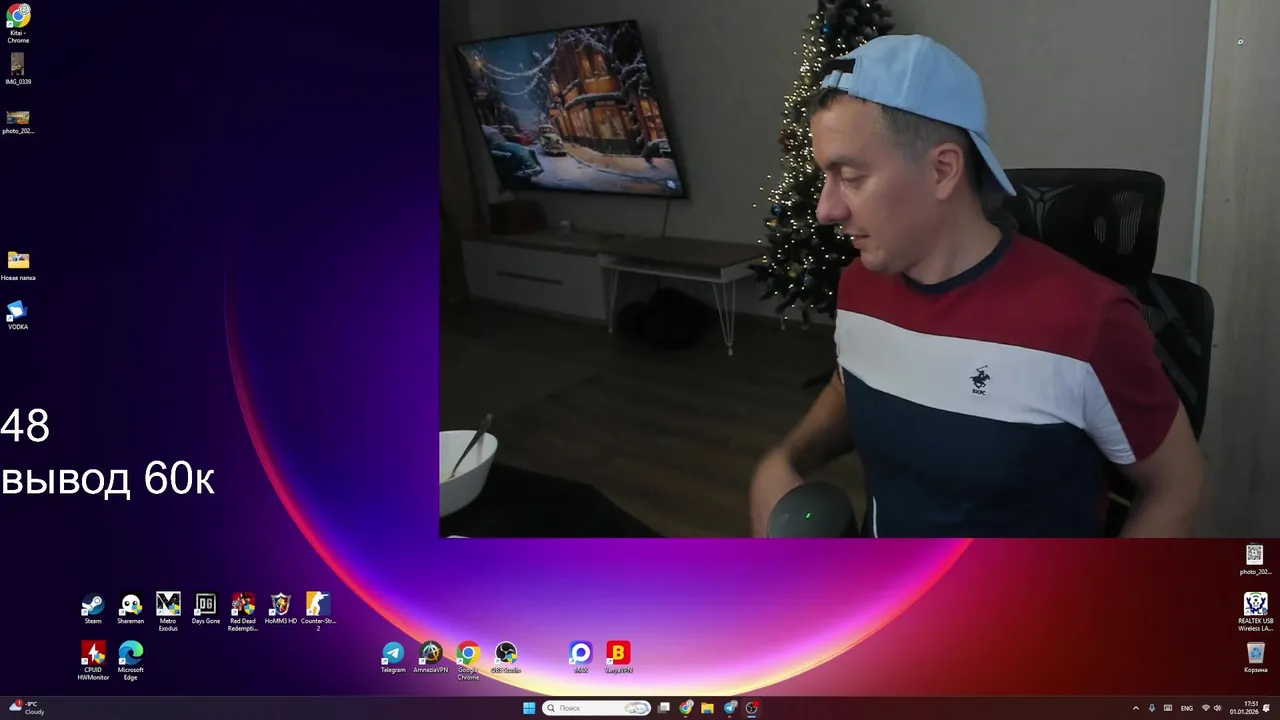Open File Explorer from the taskbar
The height and width of the screenshot is (720, 1280).
click(x=708, y=708)
